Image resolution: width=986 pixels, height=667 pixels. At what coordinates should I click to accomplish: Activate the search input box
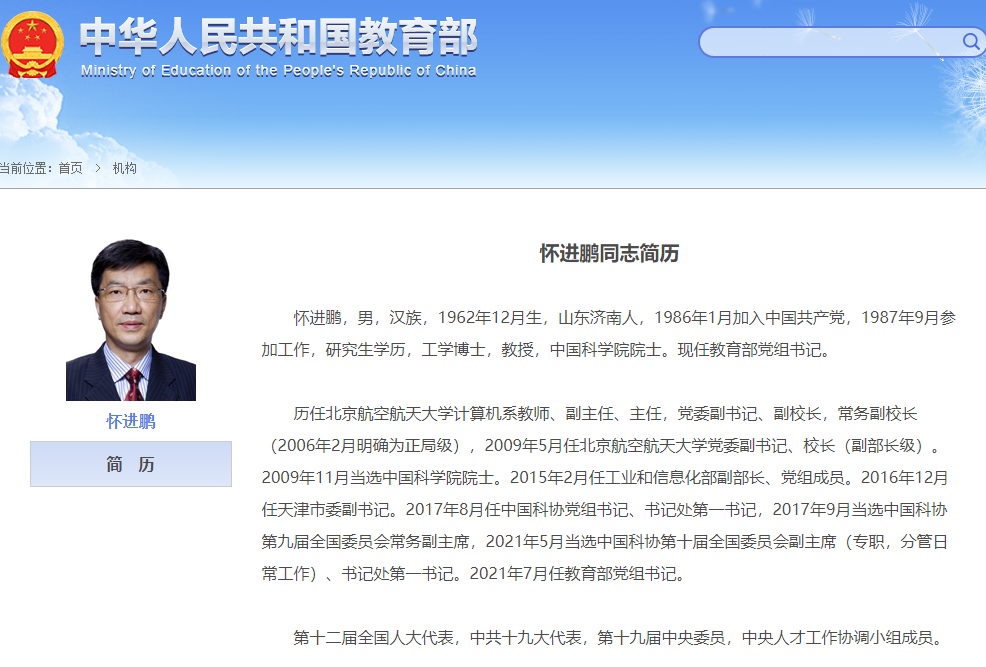830,42
